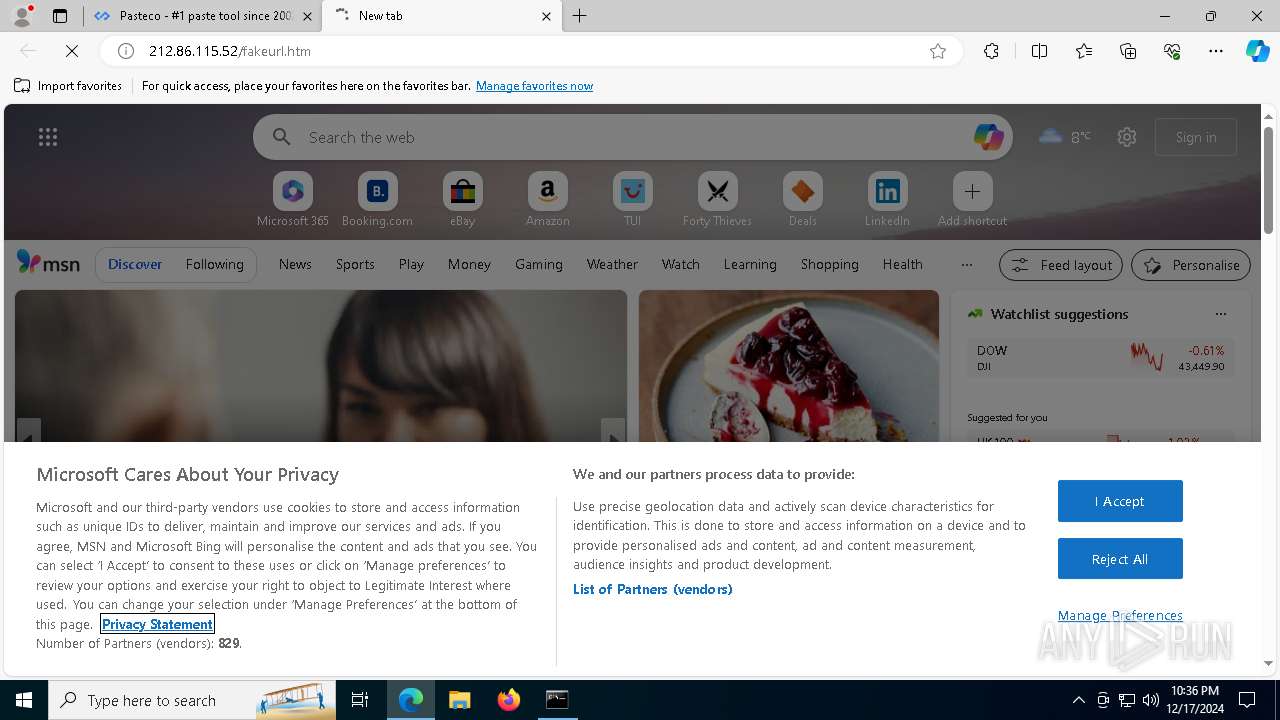Open the tab actions menu icon
Image resolution: width=1280 pixels, height=720 pixels.
(x=60, y=16)
